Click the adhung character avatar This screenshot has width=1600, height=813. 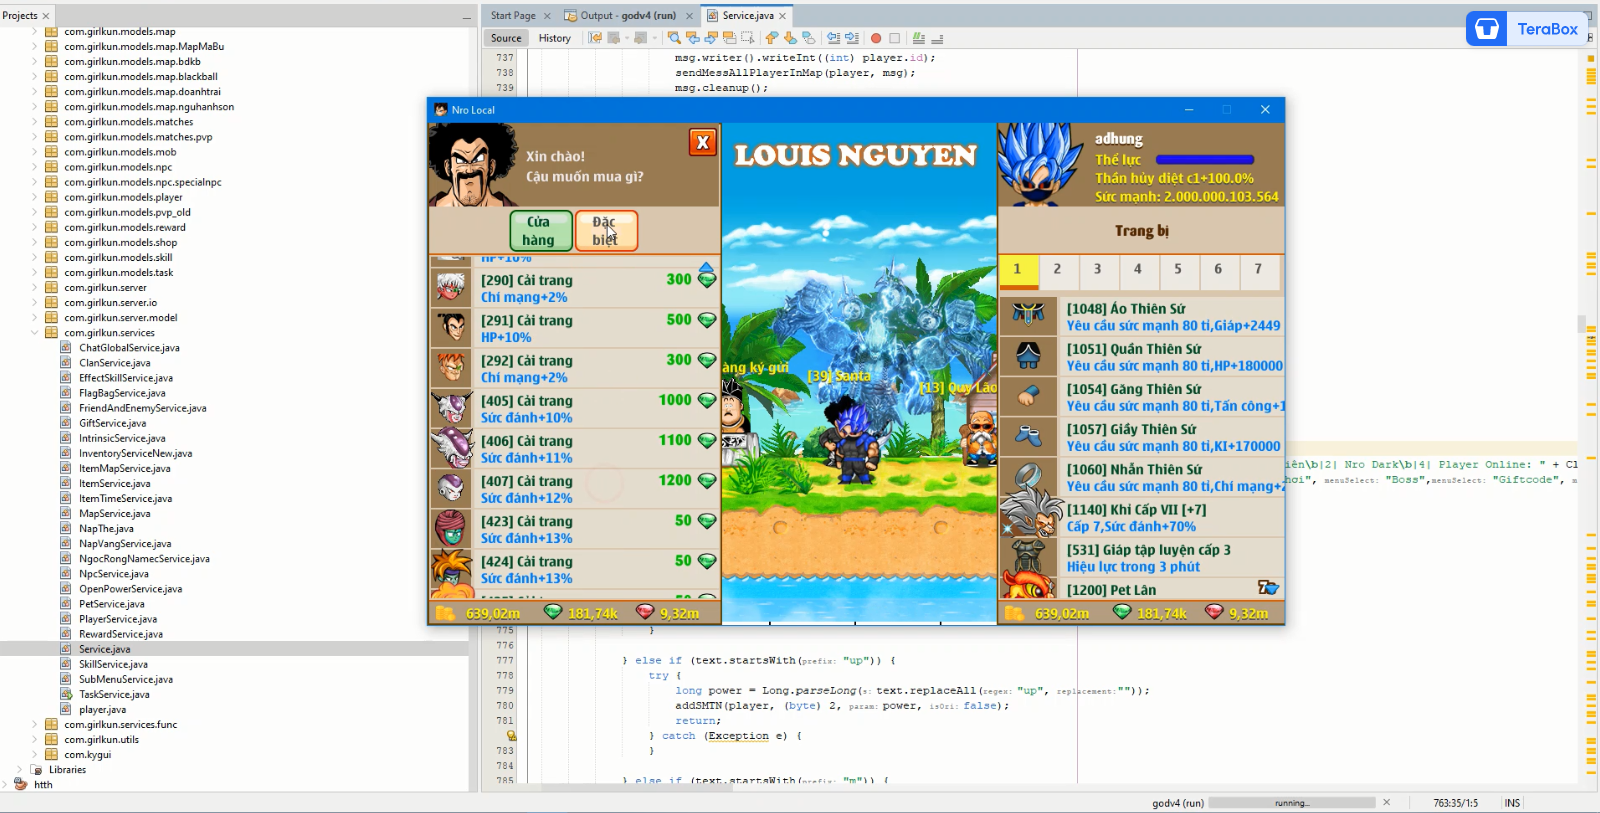1041,164
